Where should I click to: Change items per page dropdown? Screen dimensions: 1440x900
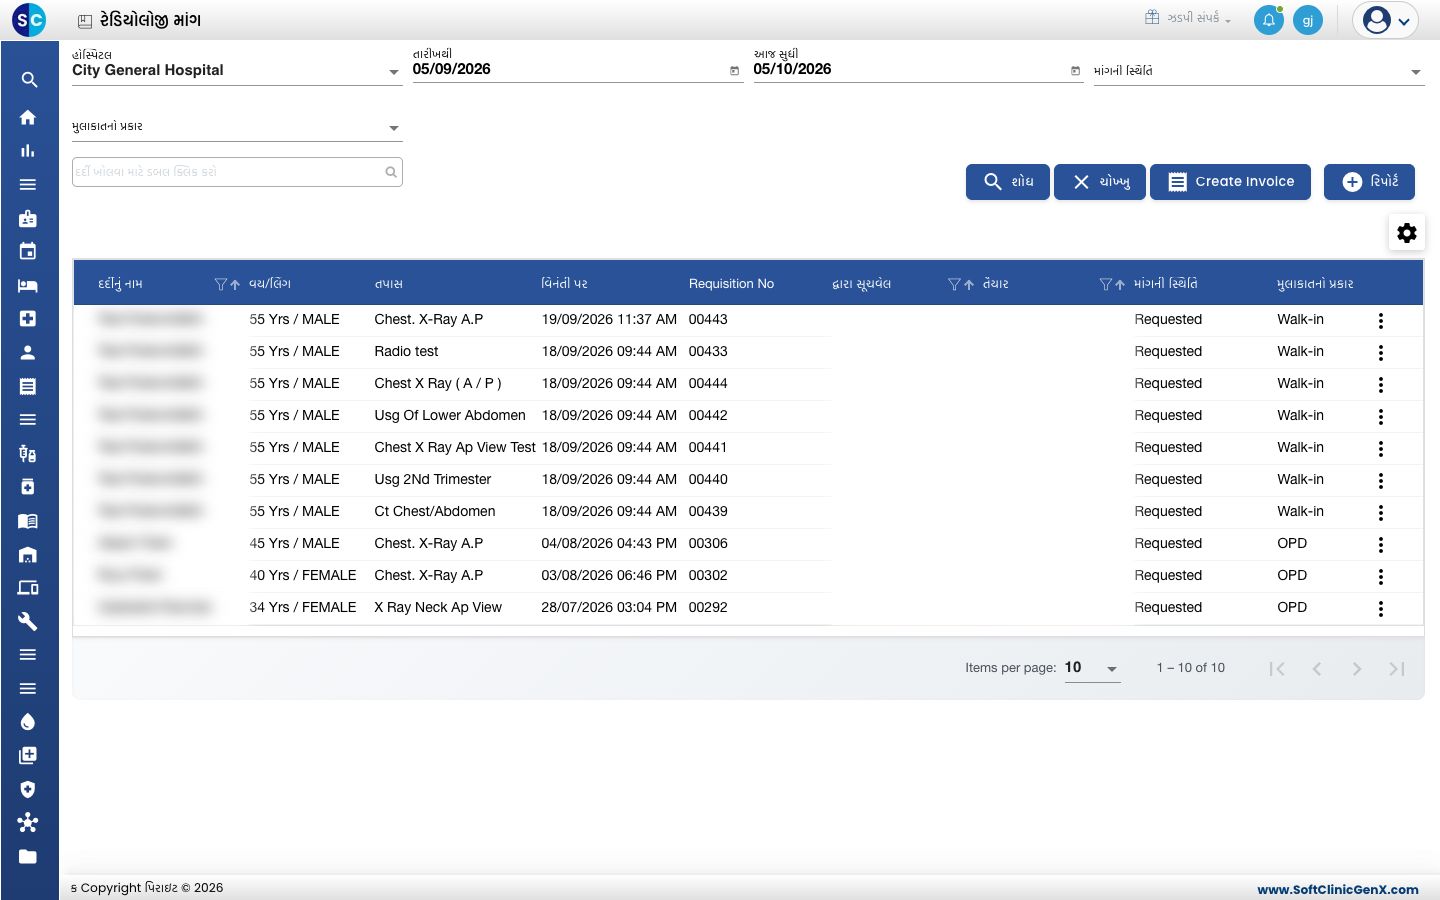pyautogui.click(x=1092, y=668)
